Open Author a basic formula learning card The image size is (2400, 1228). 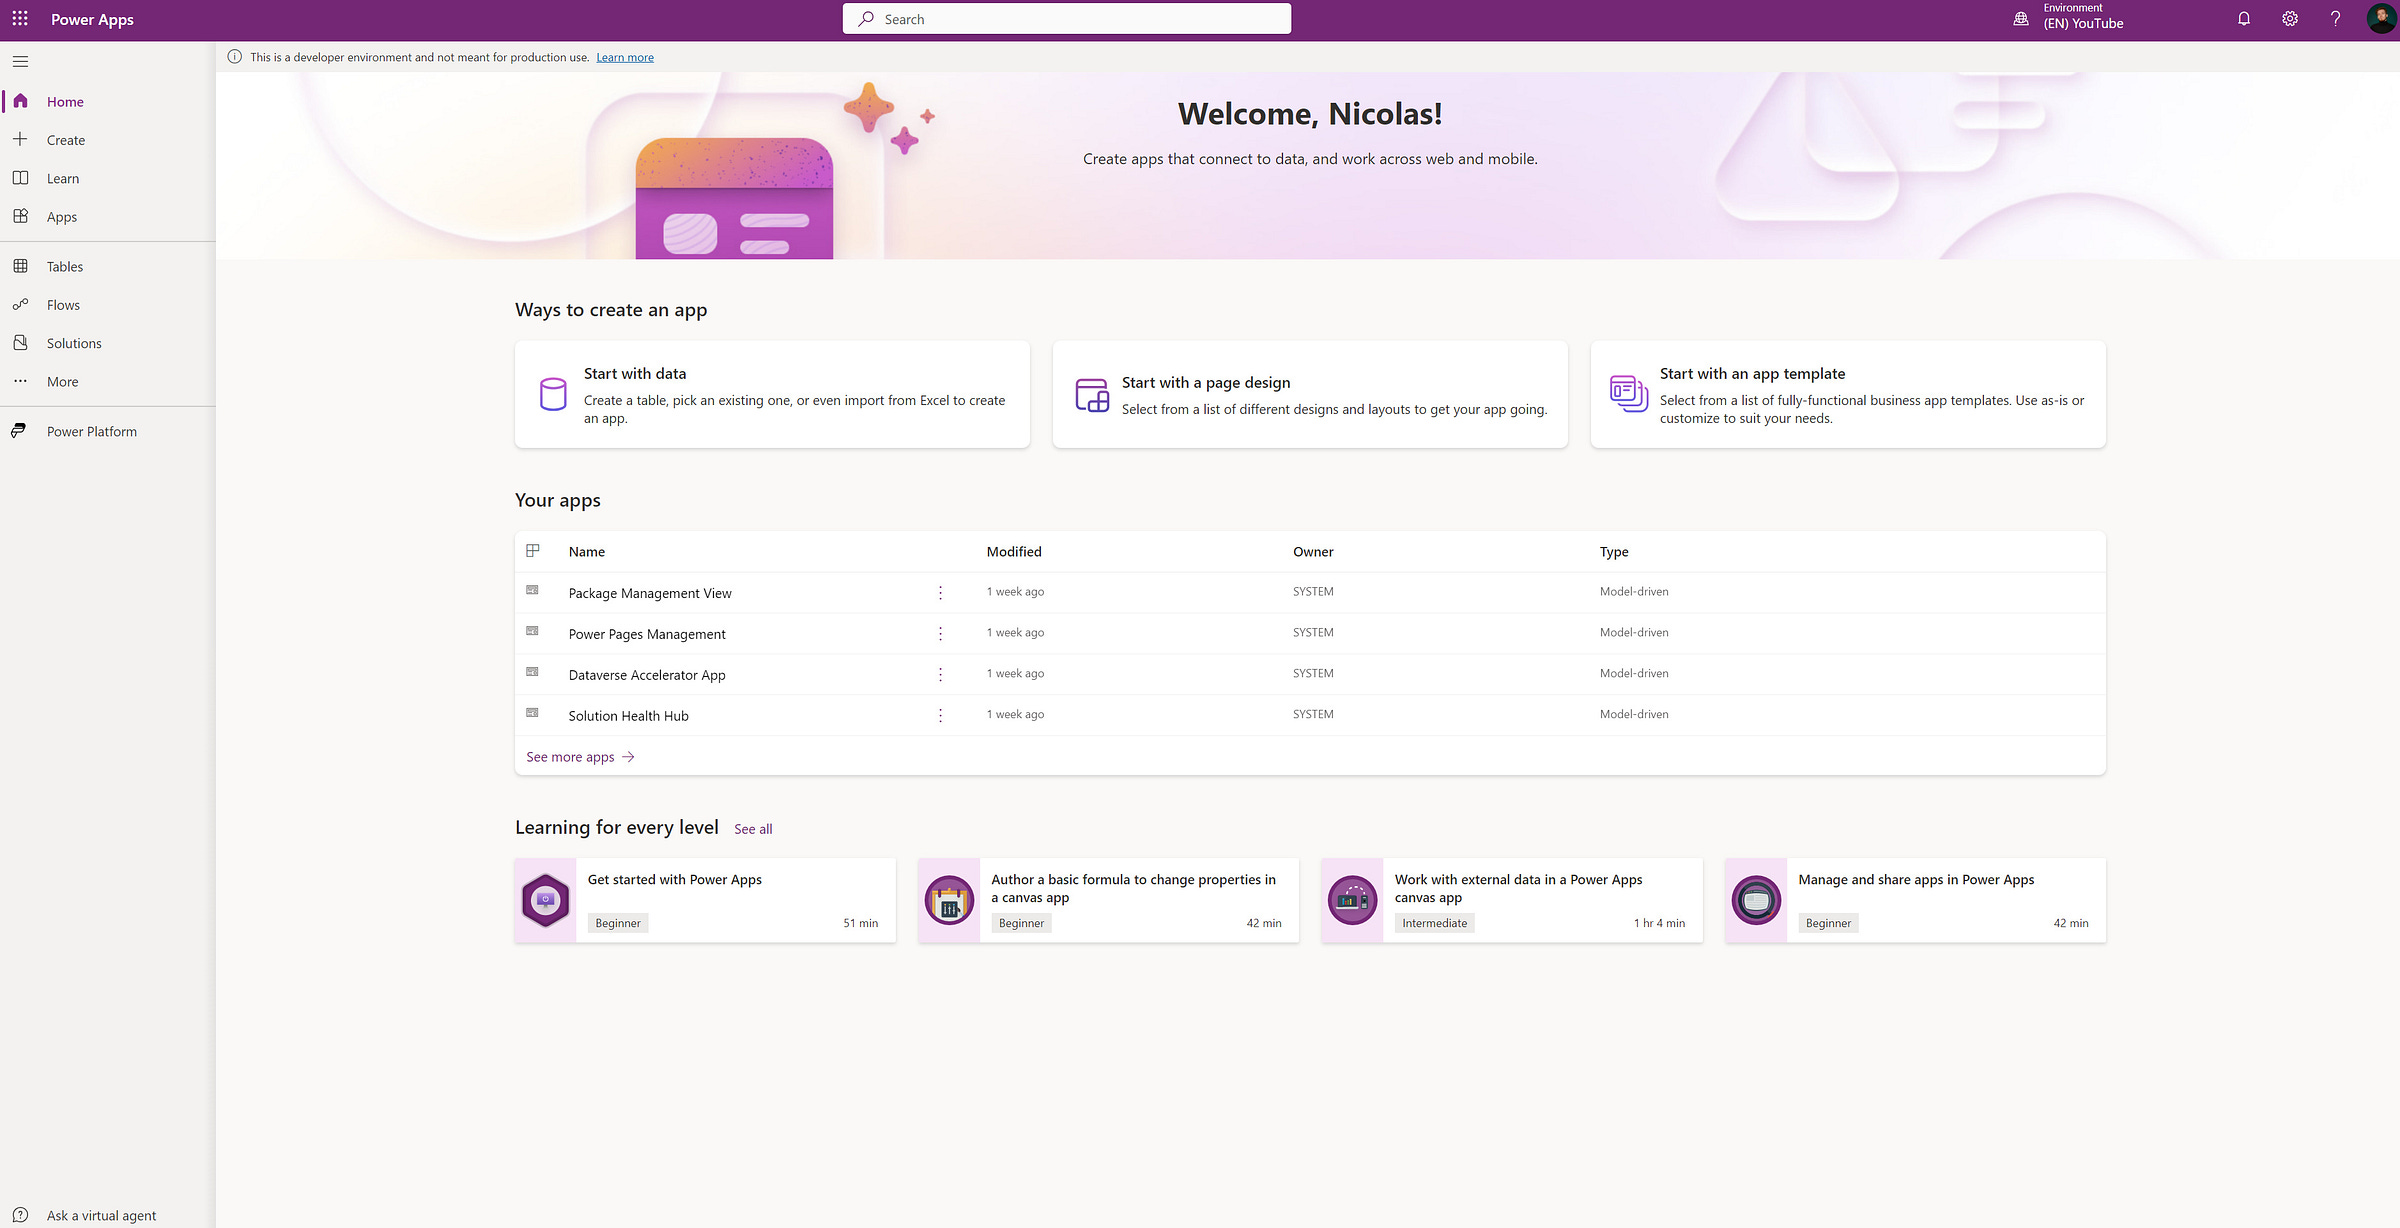point(1108,900)
